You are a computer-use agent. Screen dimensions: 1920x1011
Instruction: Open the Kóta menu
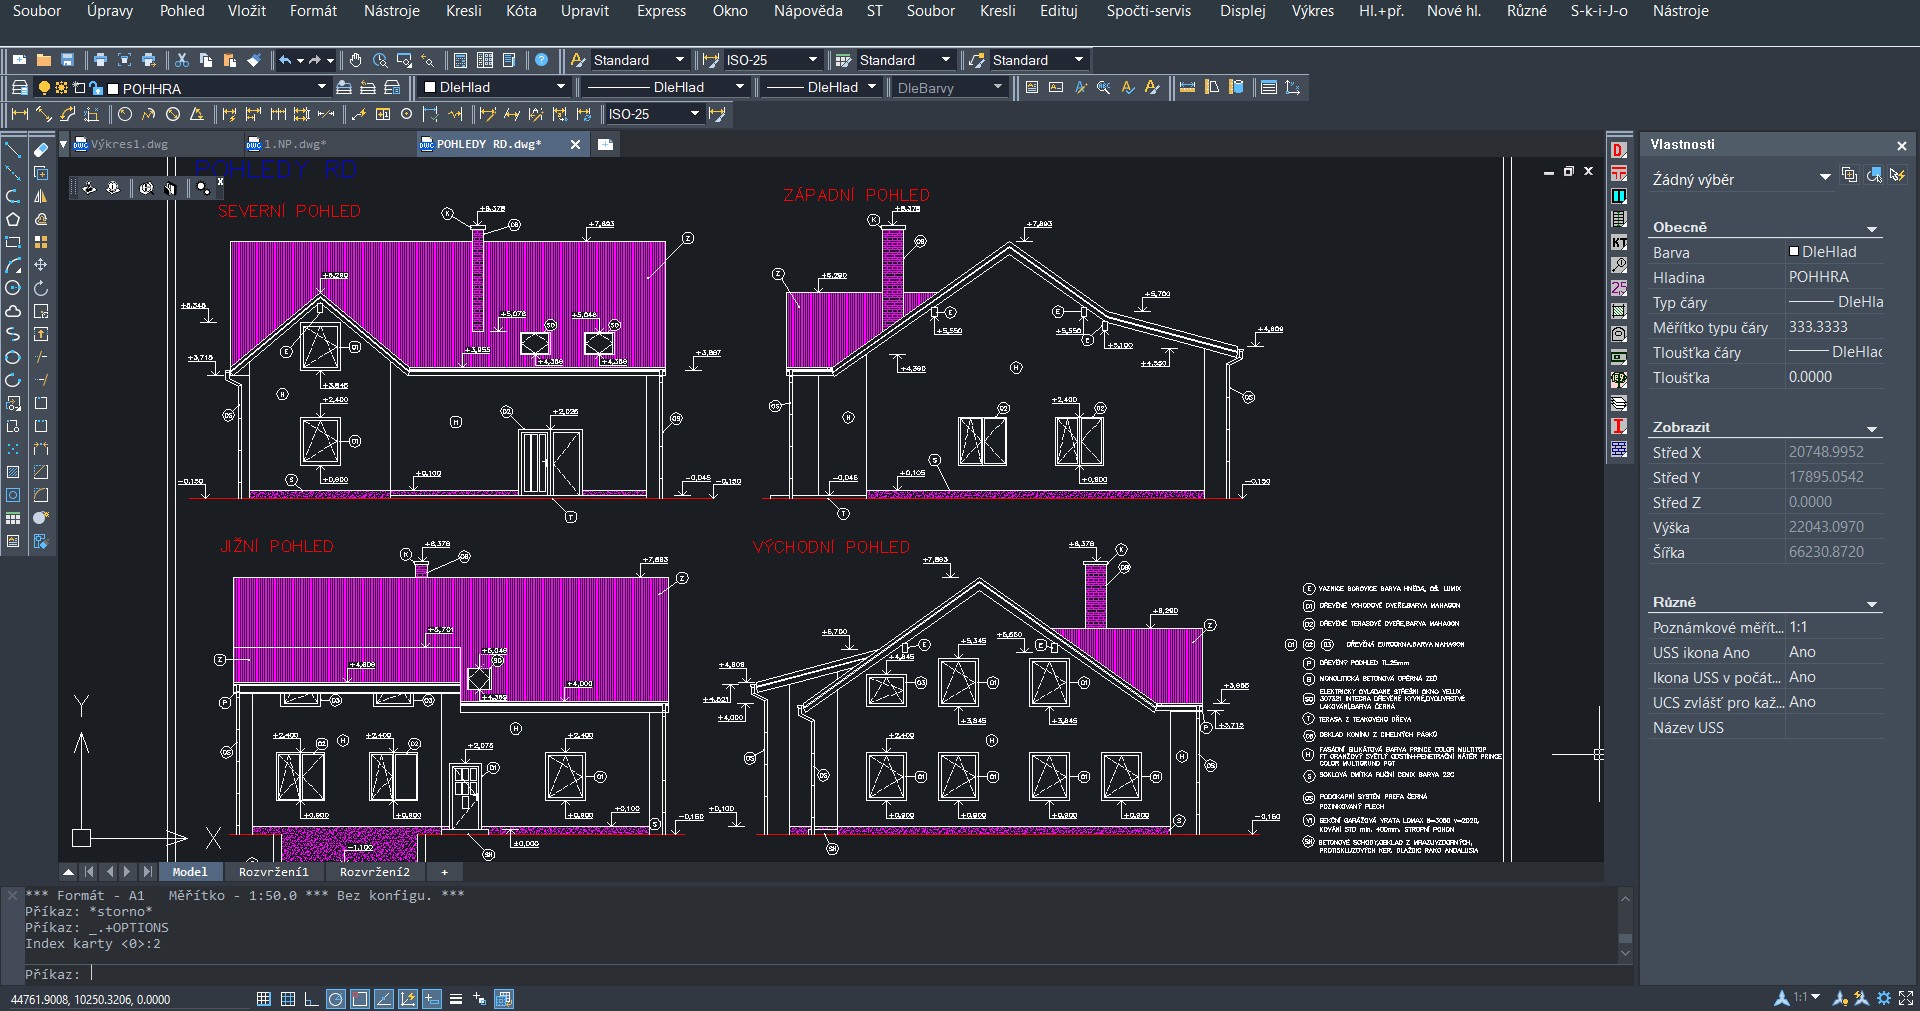coord(521,11)
